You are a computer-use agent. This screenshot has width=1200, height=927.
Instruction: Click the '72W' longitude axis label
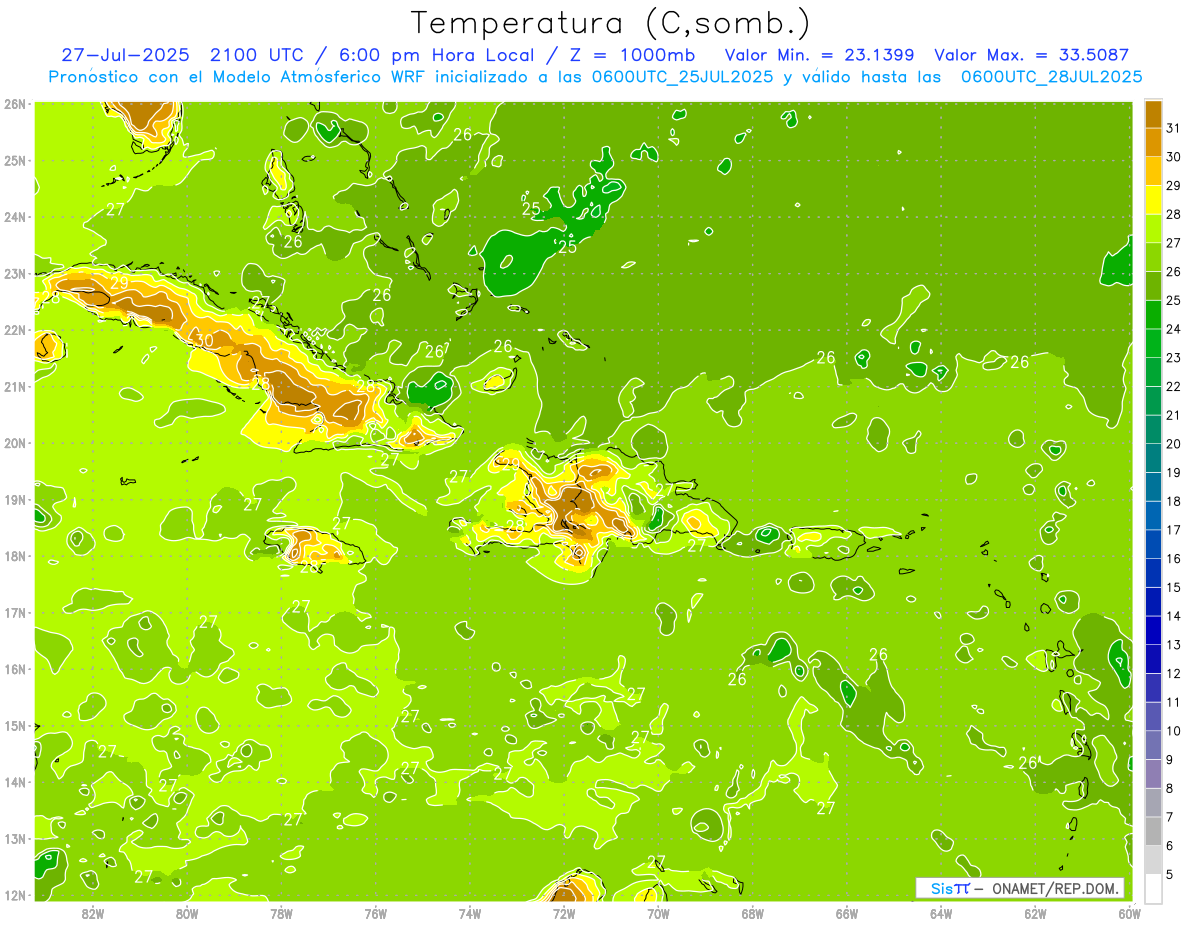click(564, 913)
